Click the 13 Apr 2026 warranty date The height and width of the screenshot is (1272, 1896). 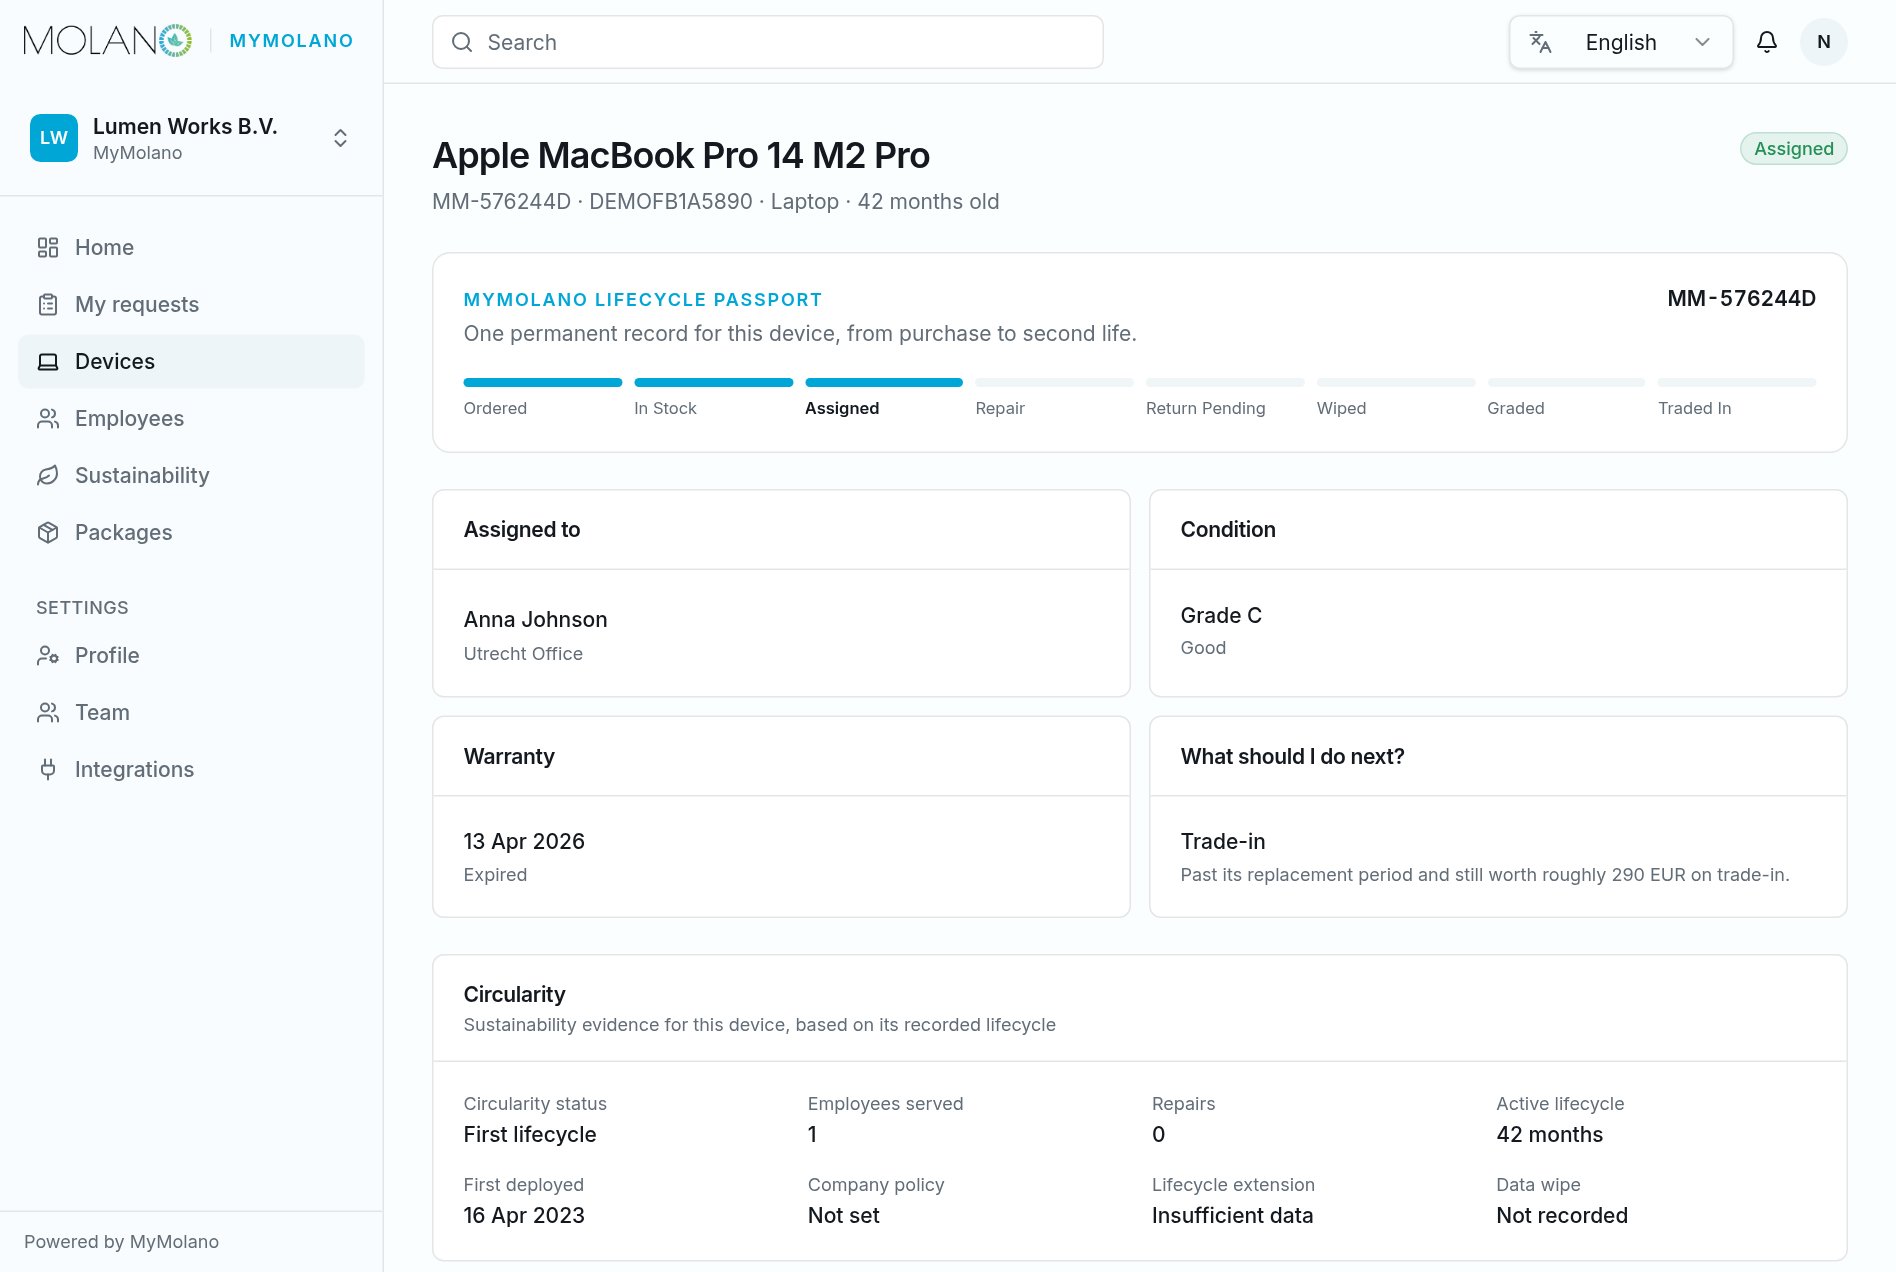coord(524,841)
